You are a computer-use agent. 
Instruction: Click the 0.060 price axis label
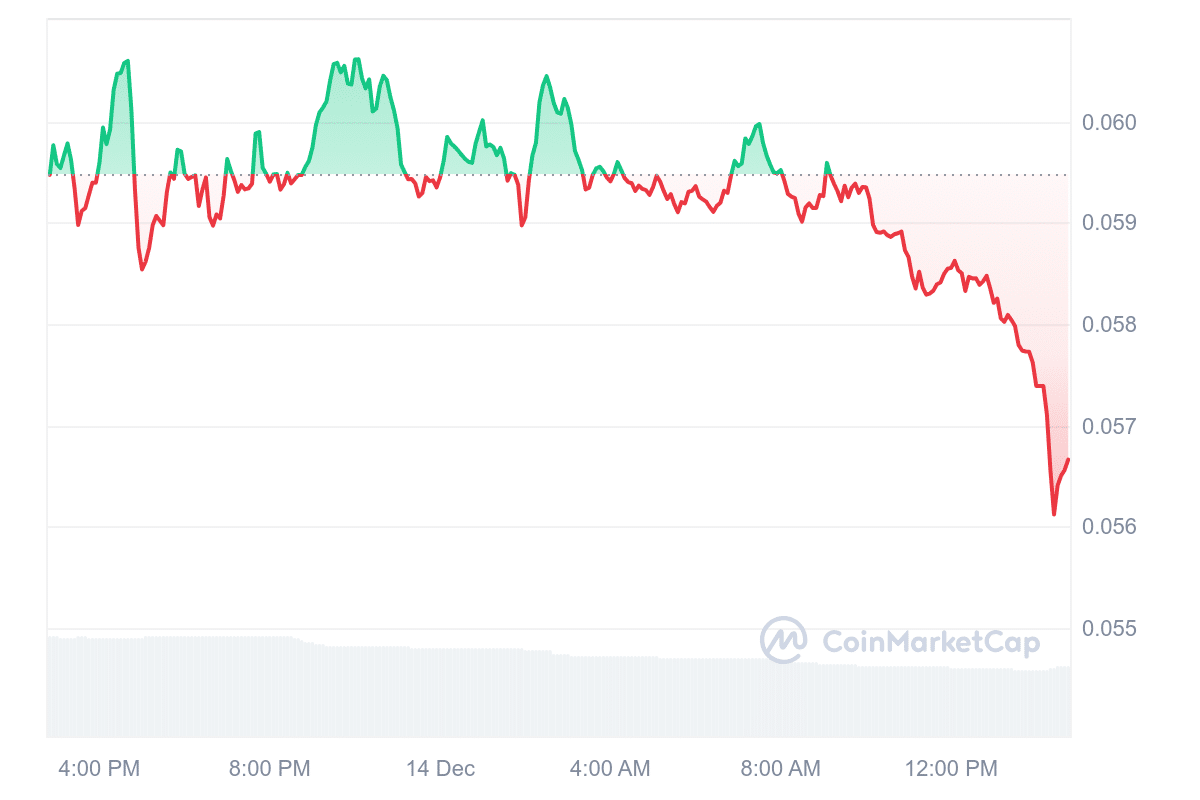tap(1109, 123)
